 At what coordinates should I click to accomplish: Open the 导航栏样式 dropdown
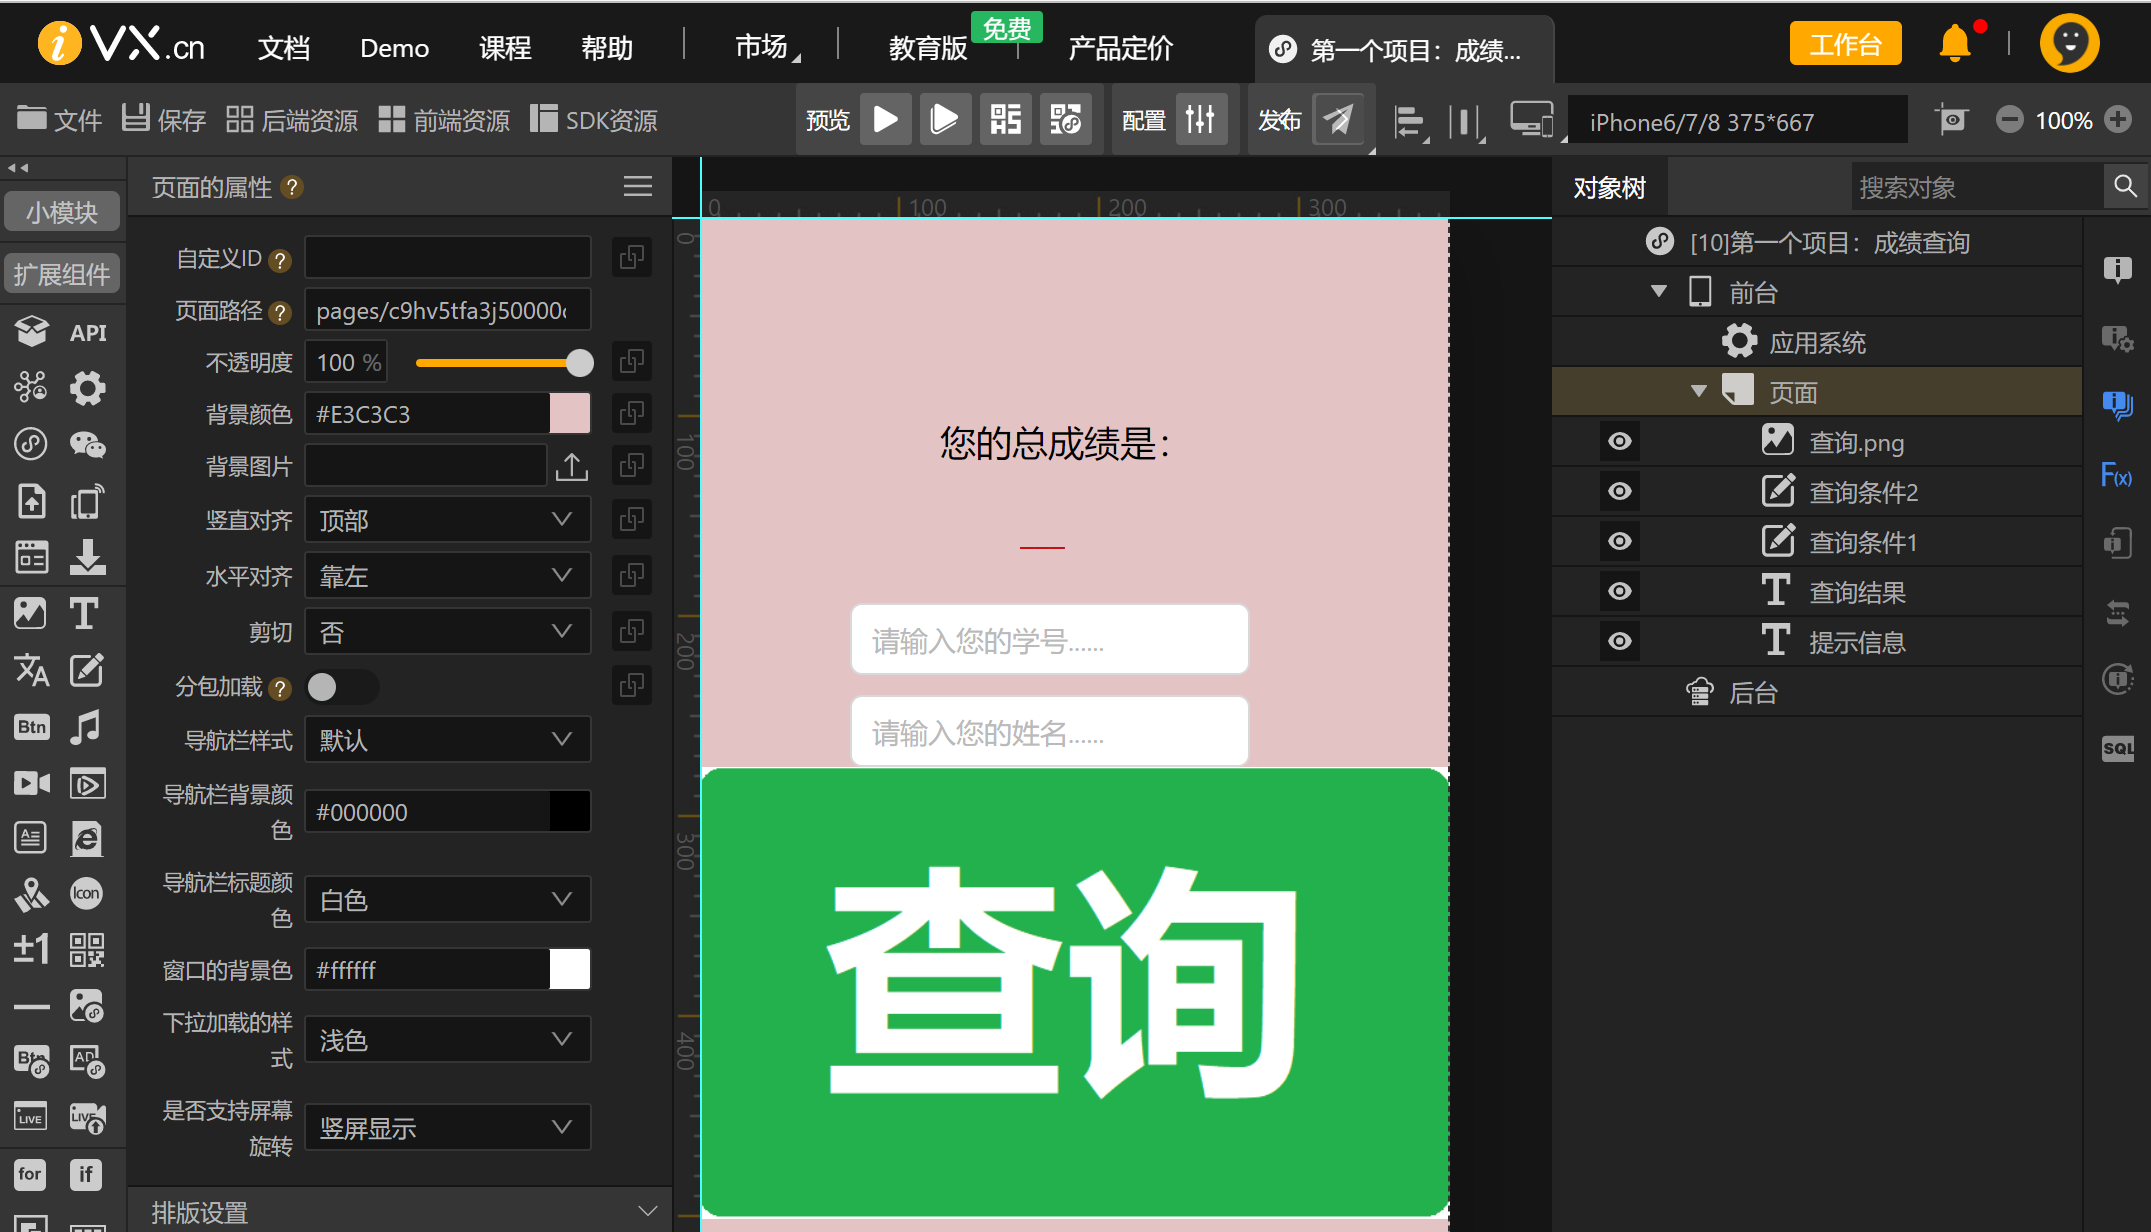[x=447, y=740]
